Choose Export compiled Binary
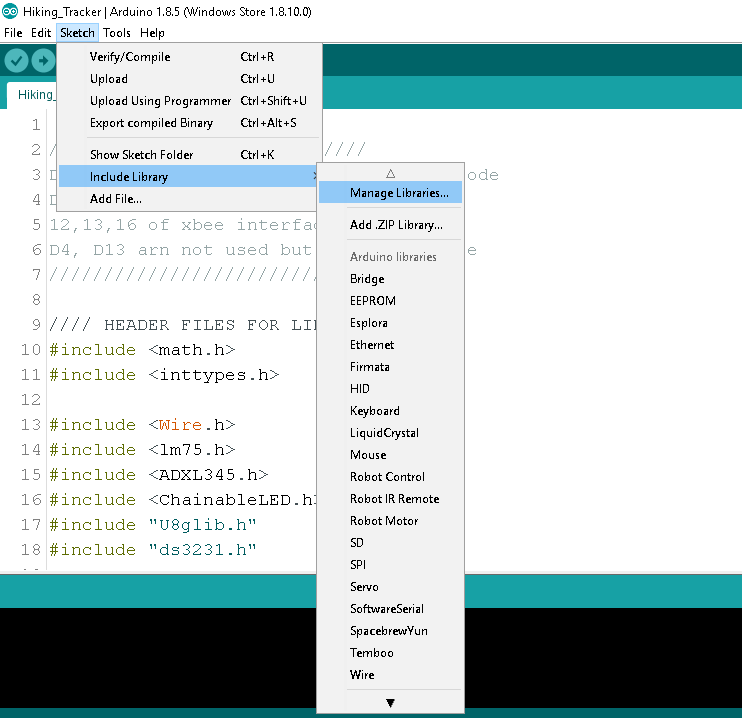 tap(151, 123)
